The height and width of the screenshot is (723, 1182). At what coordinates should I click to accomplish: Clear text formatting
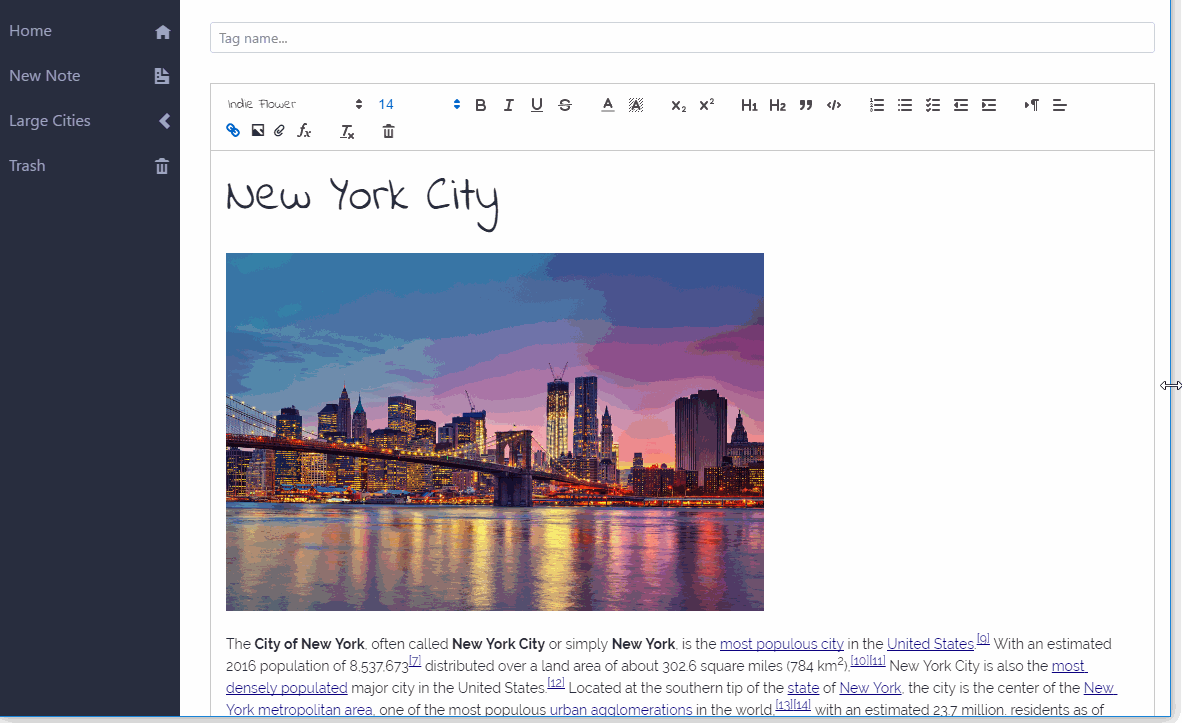click(347, 132)
